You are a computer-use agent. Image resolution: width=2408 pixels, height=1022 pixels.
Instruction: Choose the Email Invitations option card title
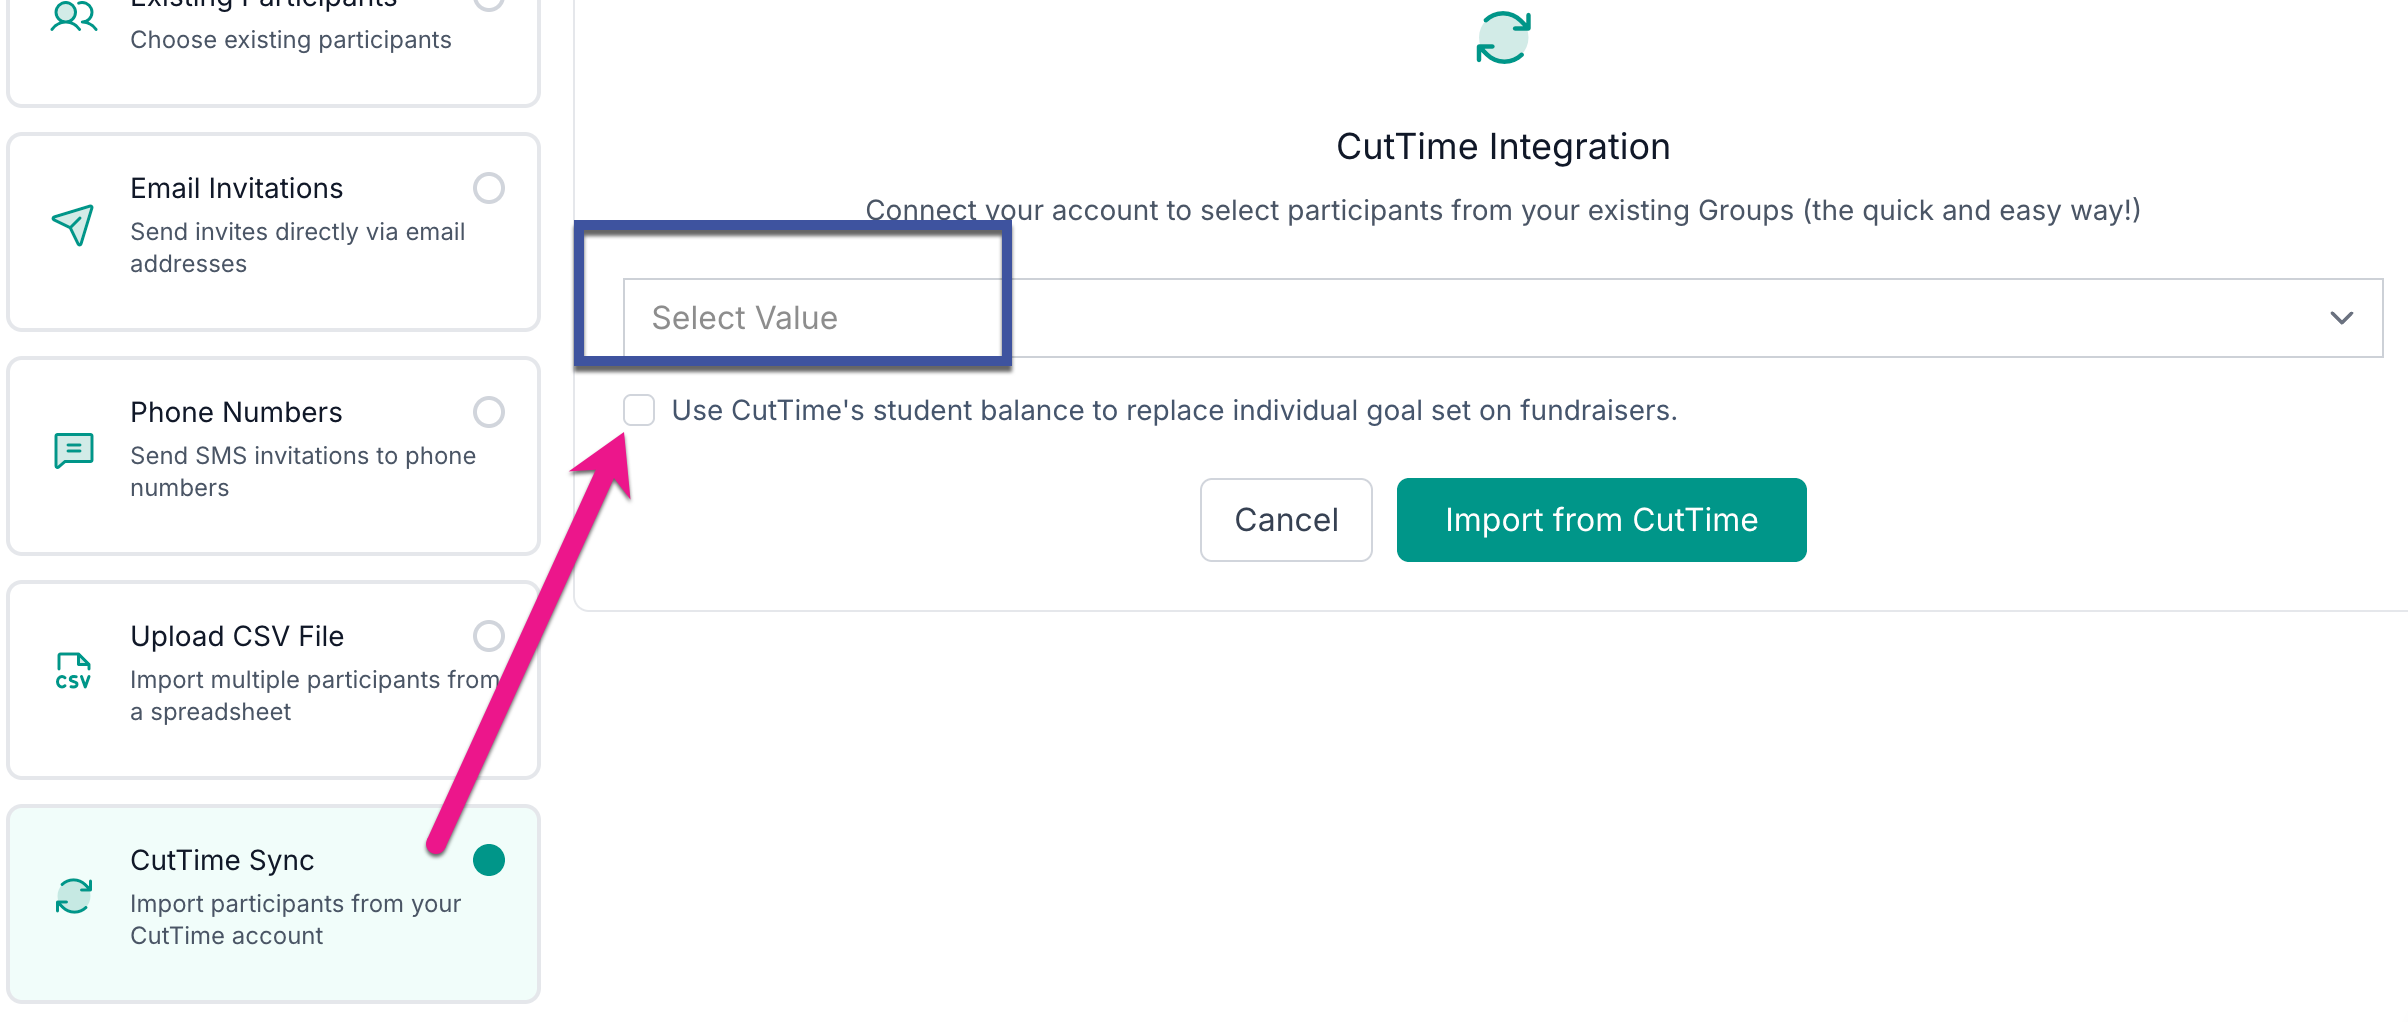point(237,188)
